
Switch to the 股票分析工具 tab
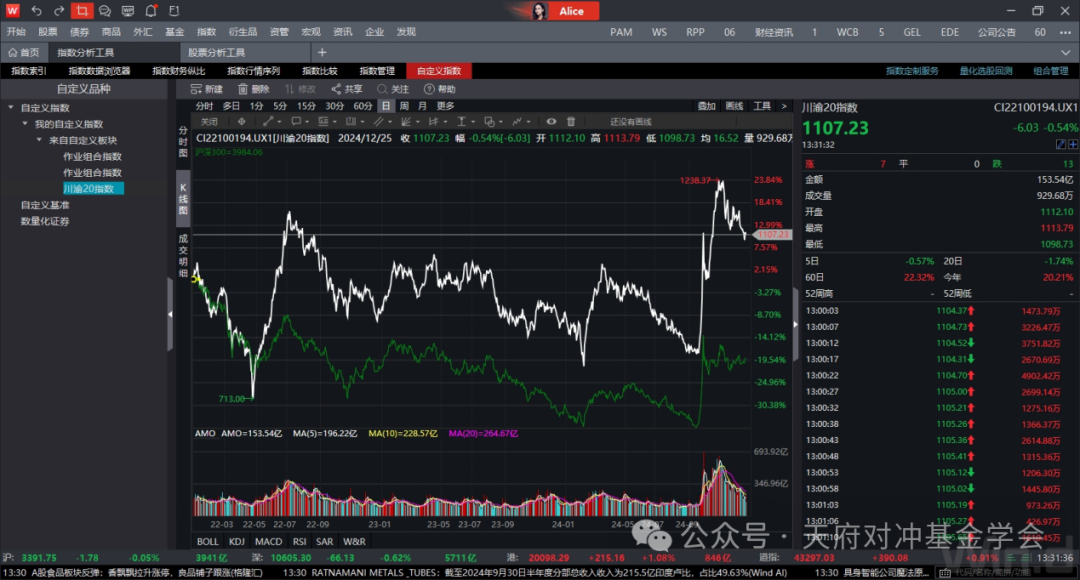216,52
